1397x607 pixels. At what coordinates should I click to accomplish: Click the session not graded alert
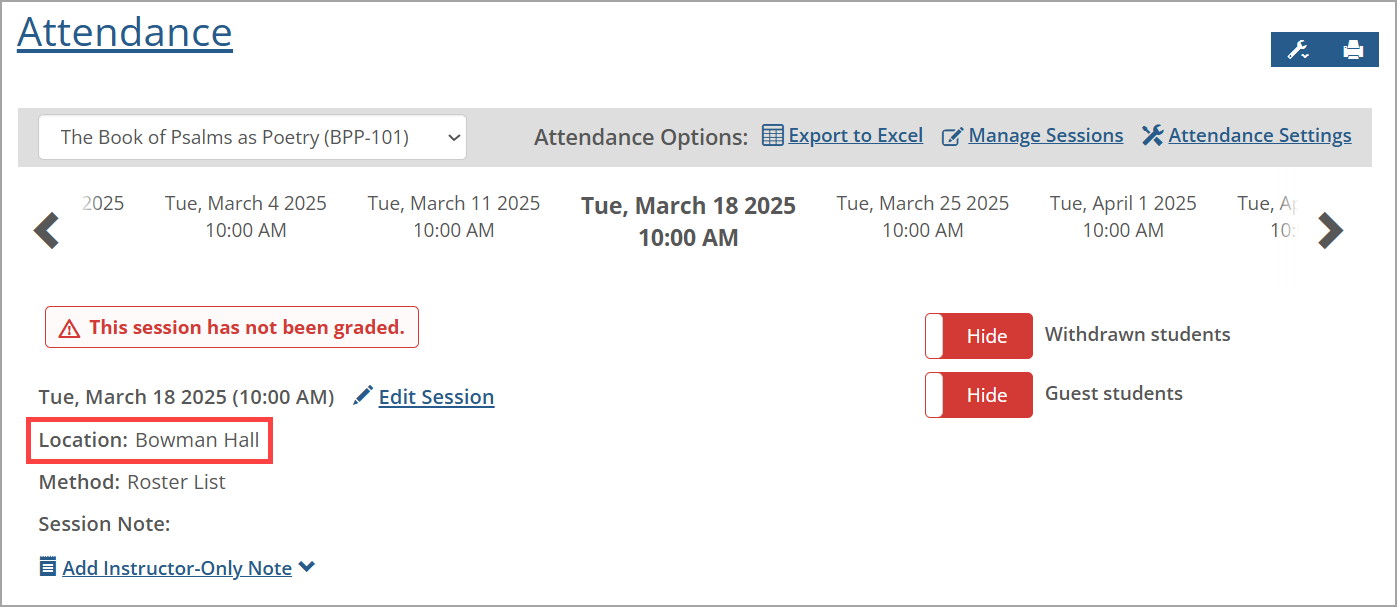(232, 327)
